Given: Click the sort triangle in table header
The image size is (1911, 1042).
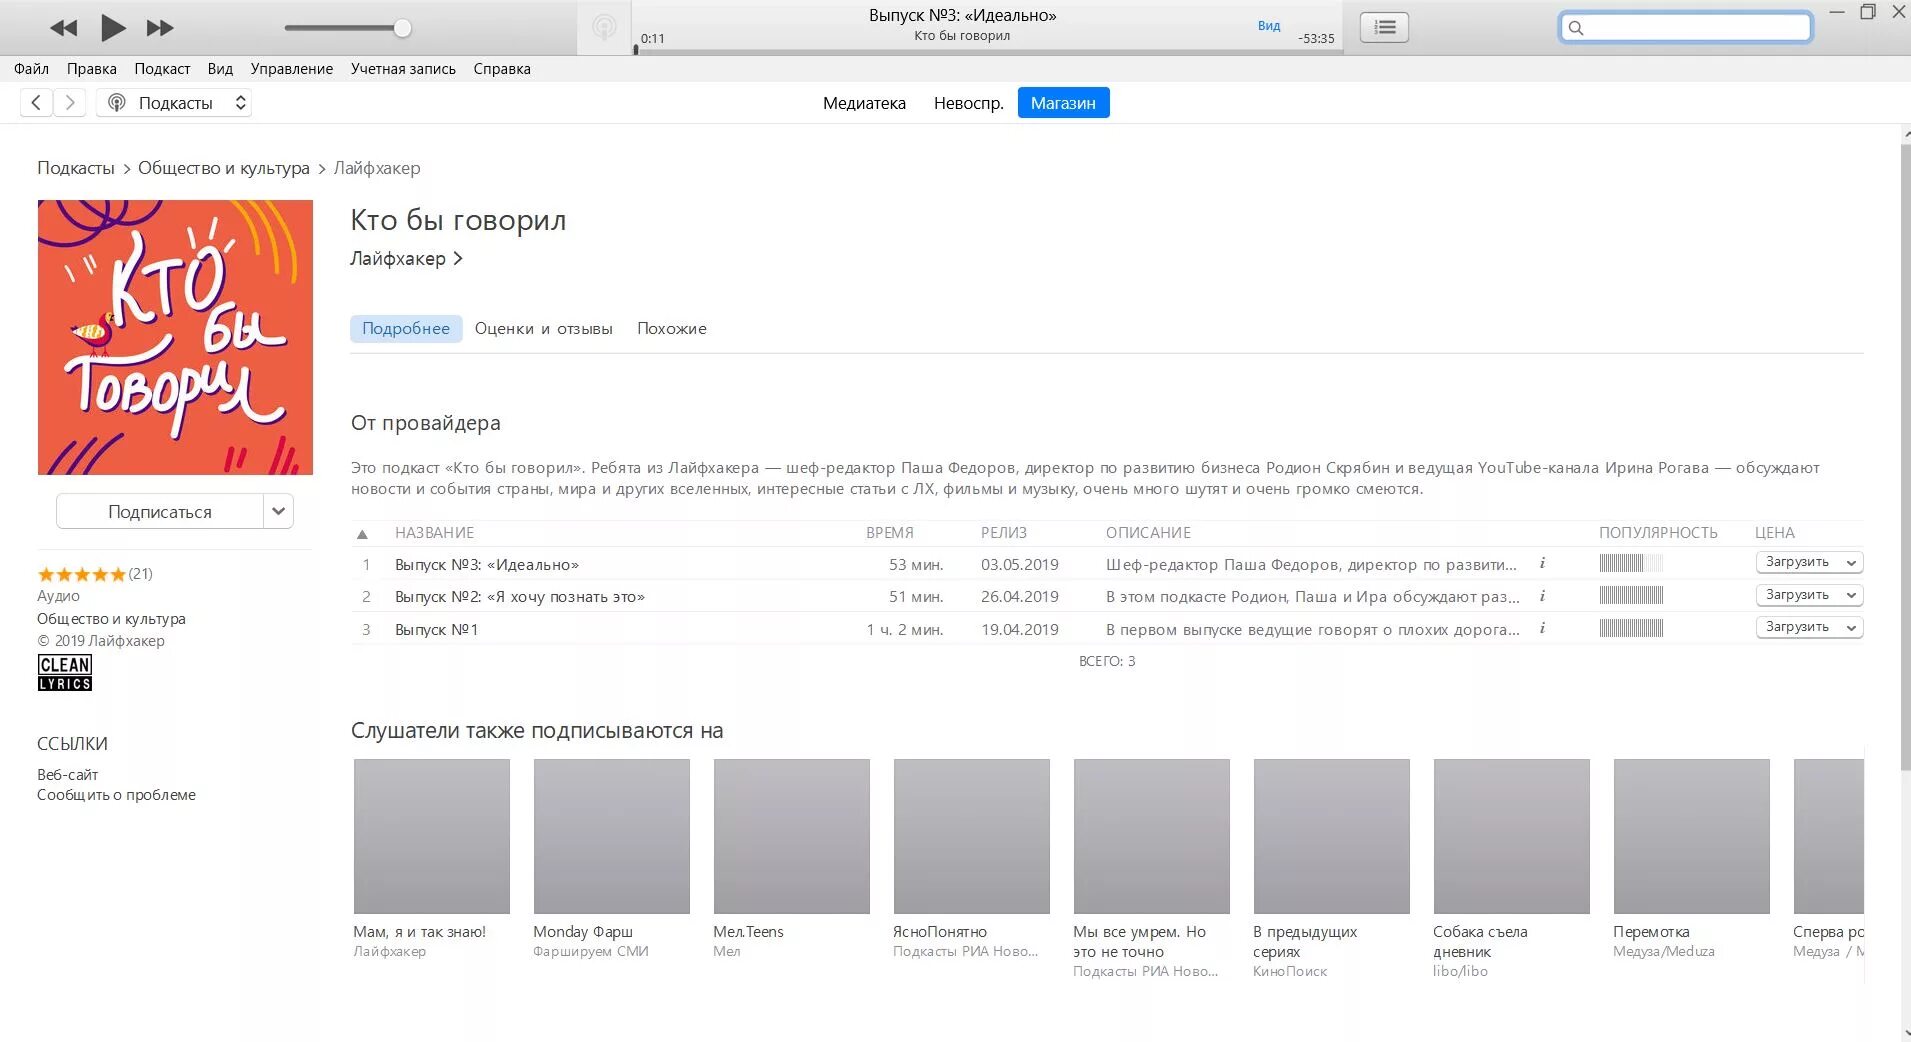Looking at the screenshot, I should (362, 534).
